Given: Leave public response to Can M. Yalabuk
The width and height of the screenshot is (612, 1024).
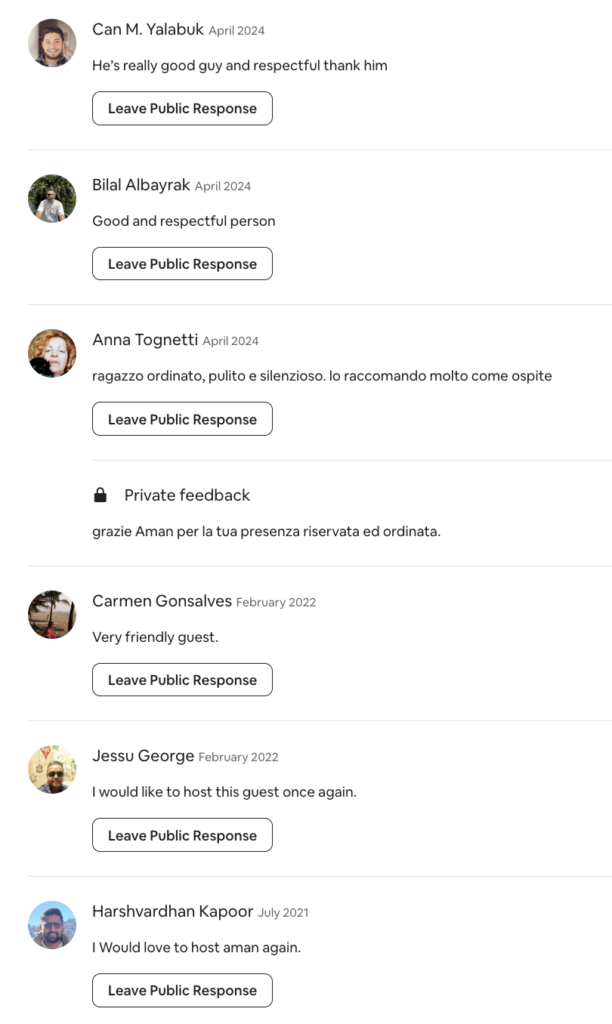Looking at the screenshot, I should pyautogui.click(x=182, y=109).
